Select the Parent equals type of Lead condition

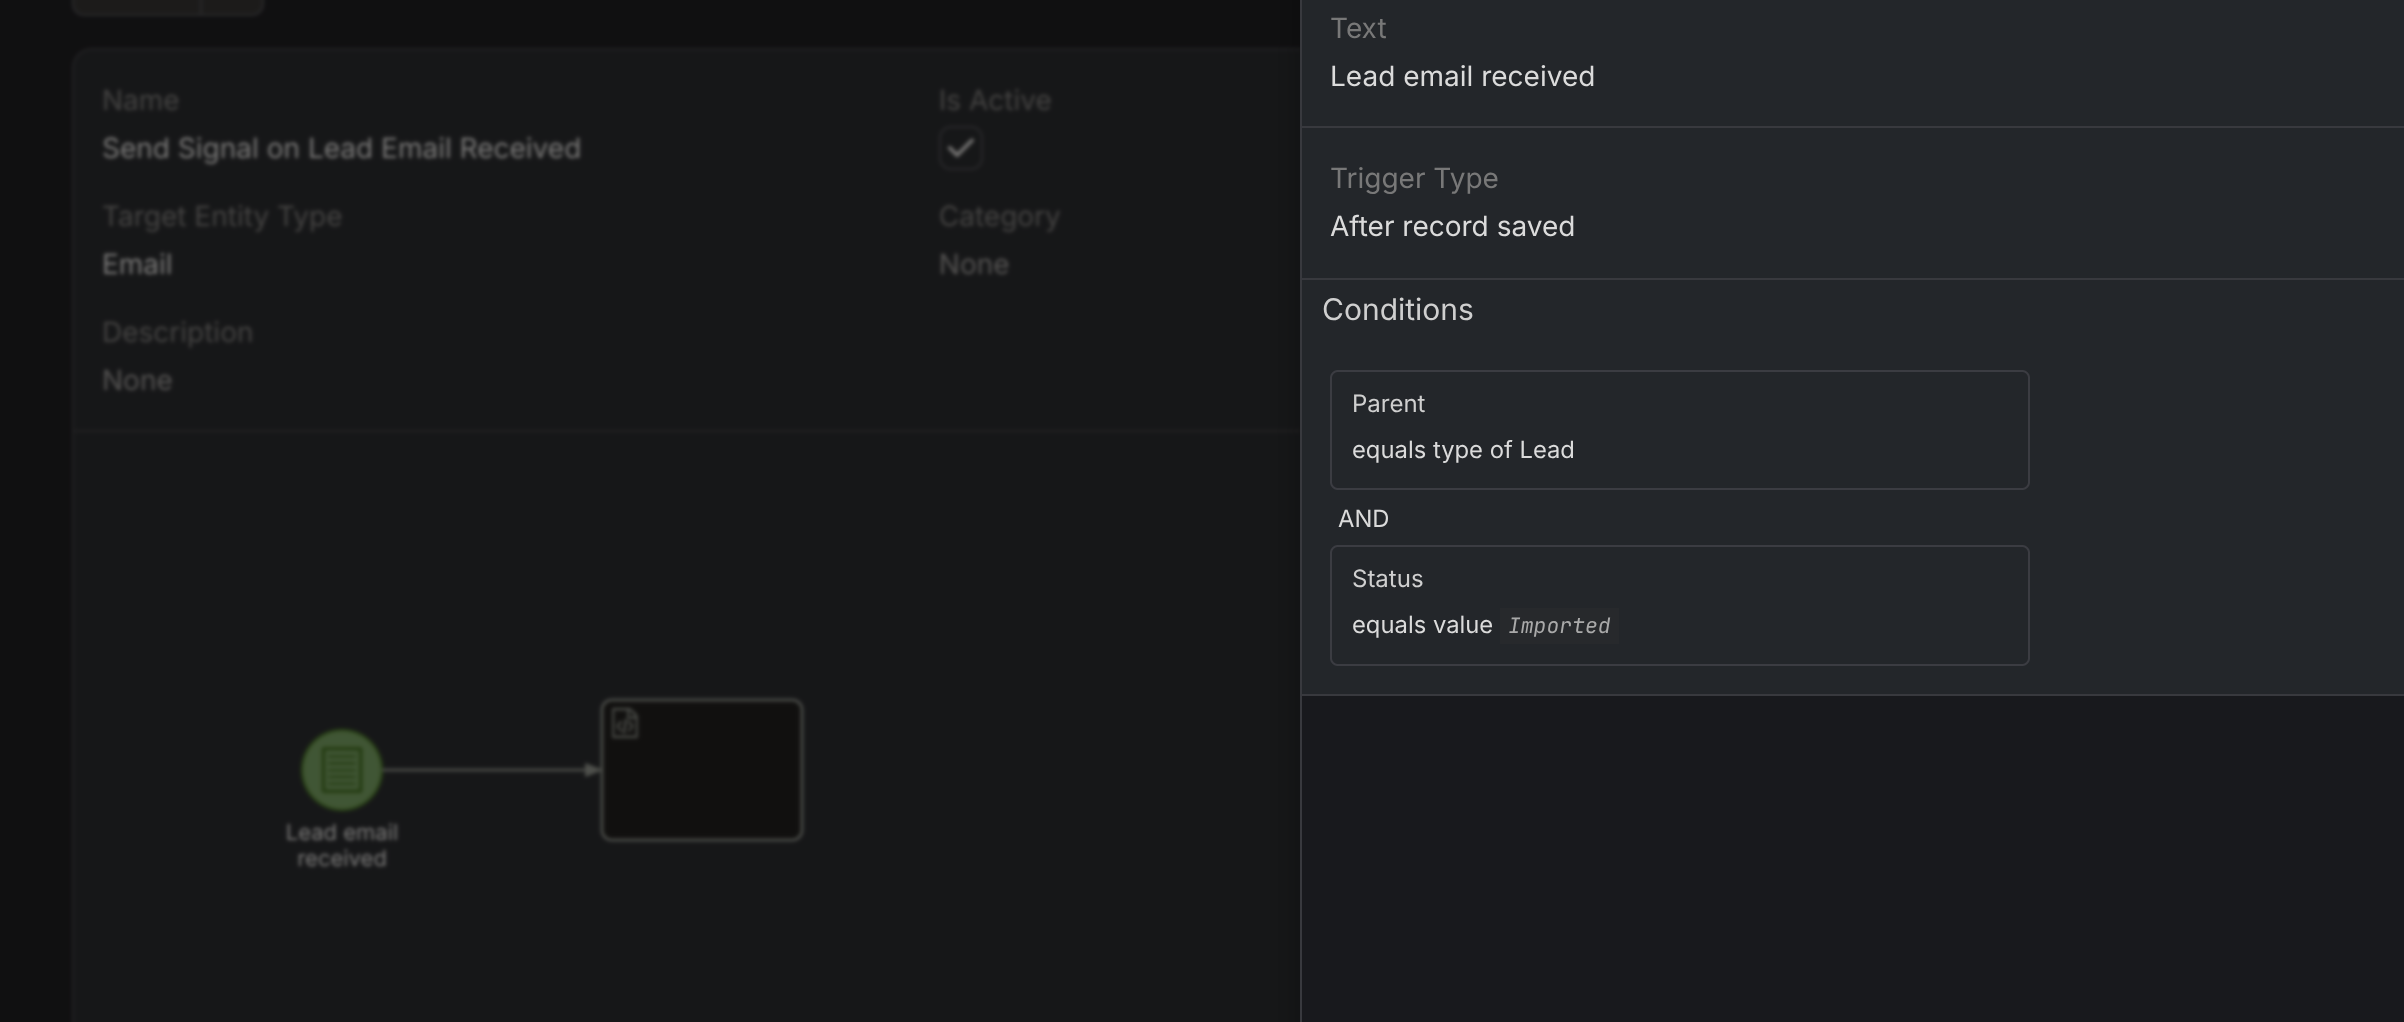click(x=1679, y=429)
